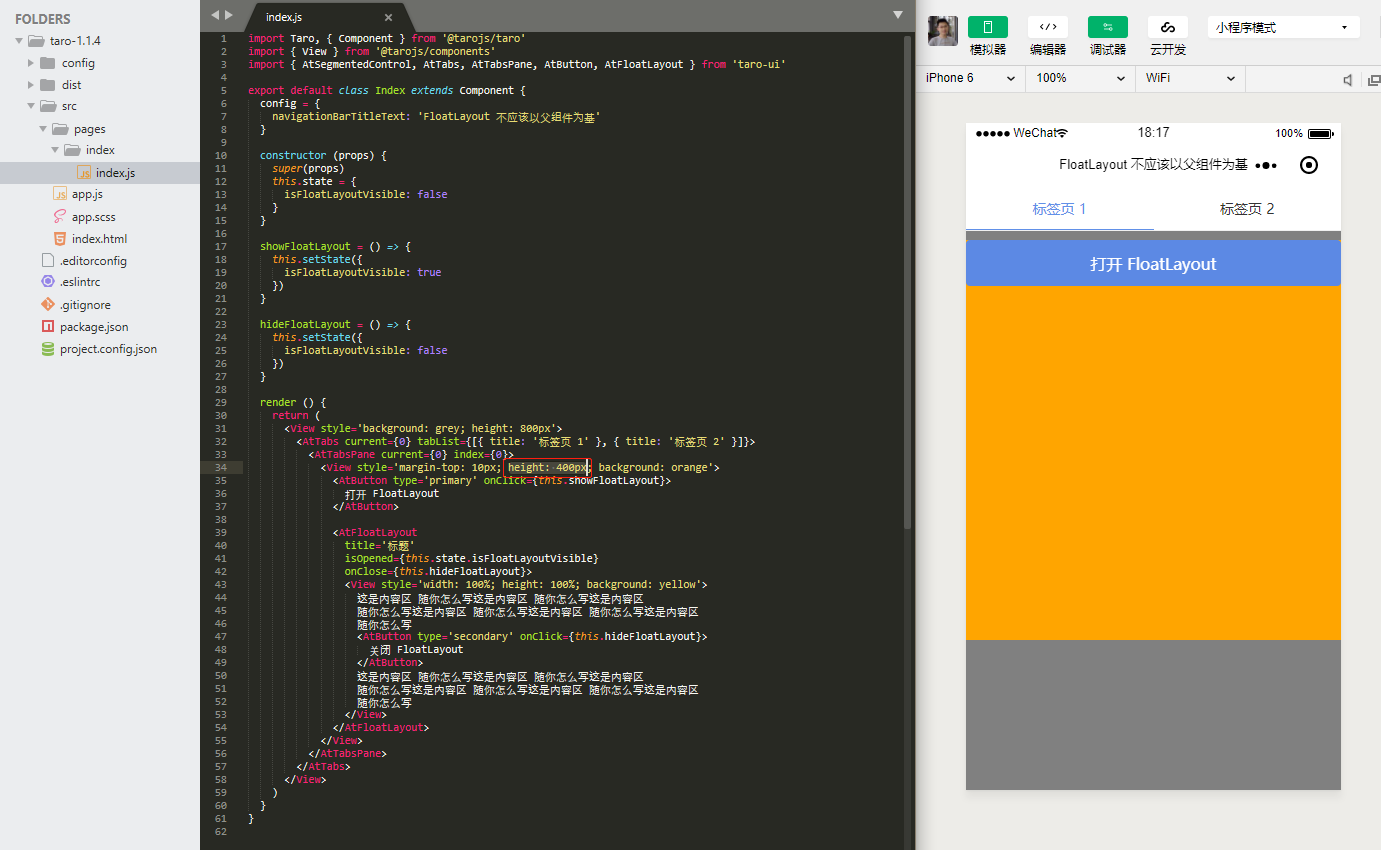Open the 小程序模式 mode dropdown
1381x850 pixels.
[1283, 26]
